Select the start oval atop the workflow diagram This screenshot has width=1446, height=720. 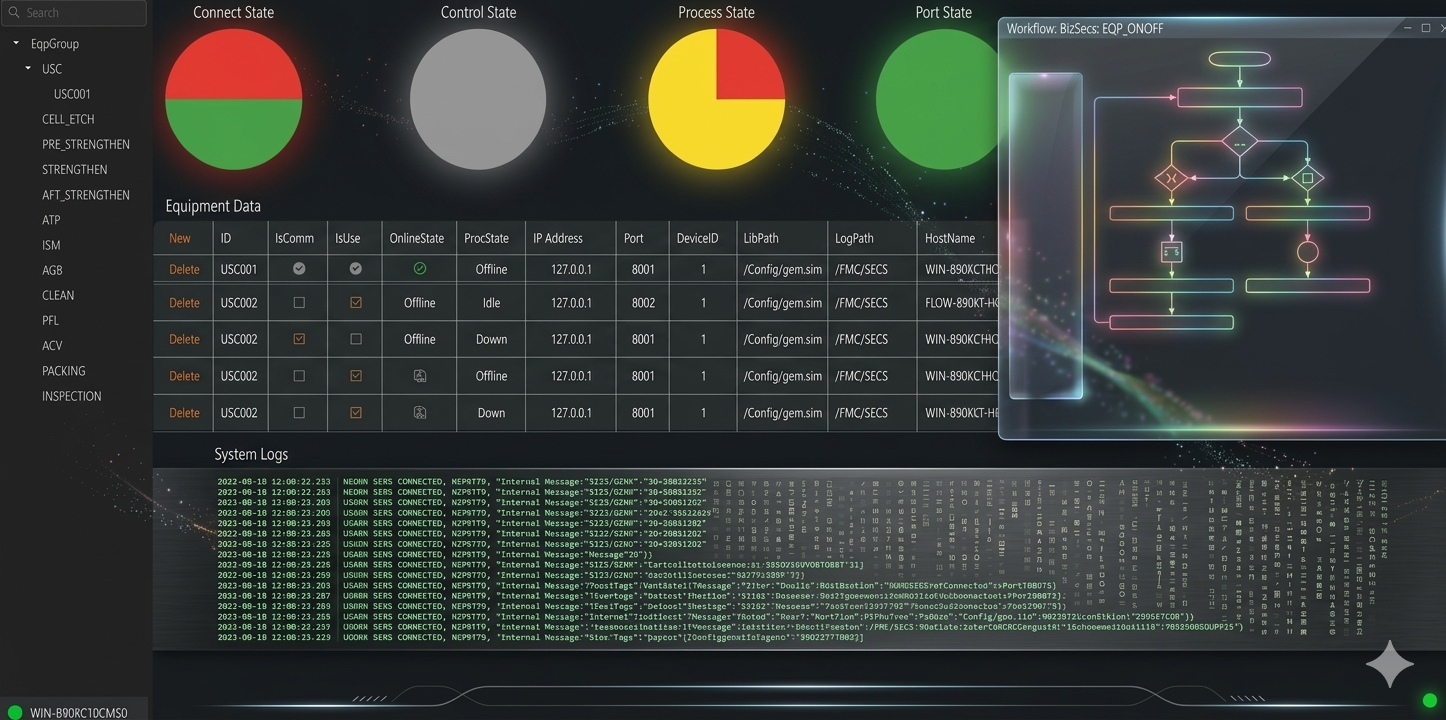pos(1240,59)
